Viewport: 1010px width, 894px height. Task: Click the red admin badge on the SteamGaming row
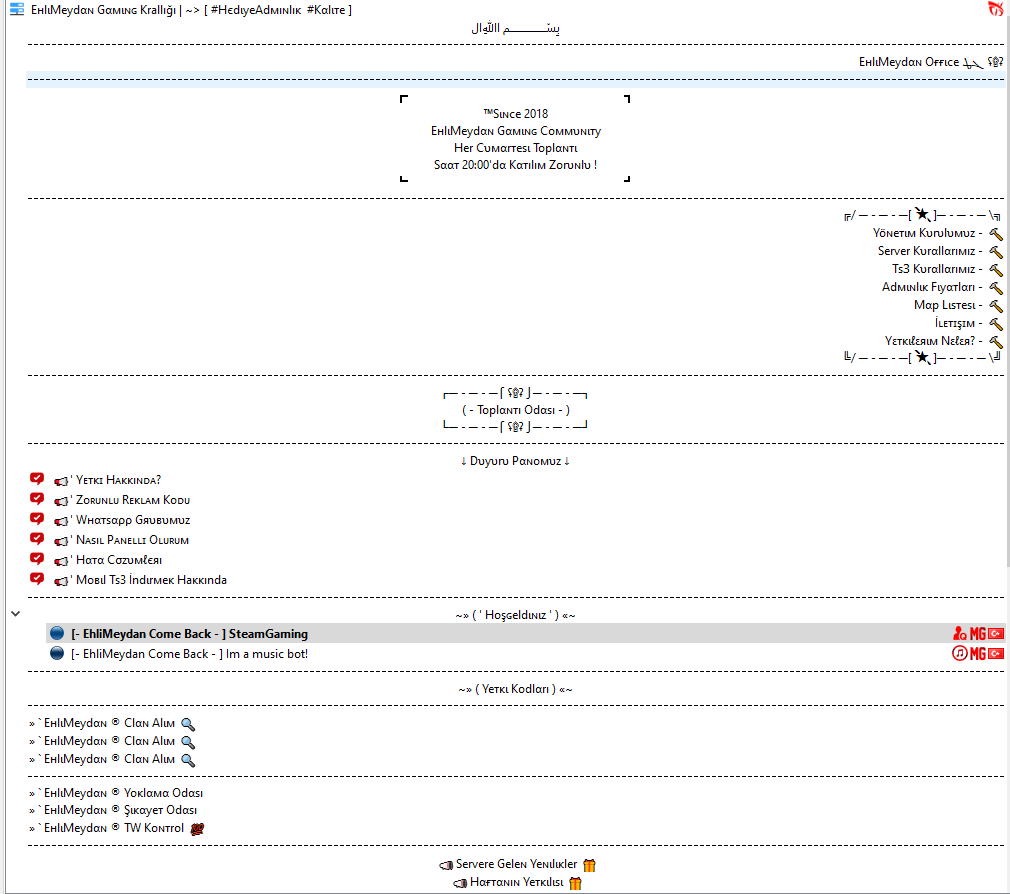point(960,634)
